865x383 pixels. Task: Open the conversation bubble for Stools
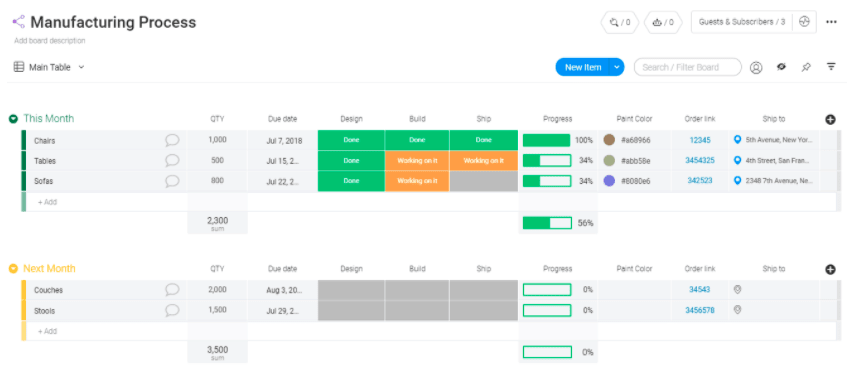click(x=172, y=310)
